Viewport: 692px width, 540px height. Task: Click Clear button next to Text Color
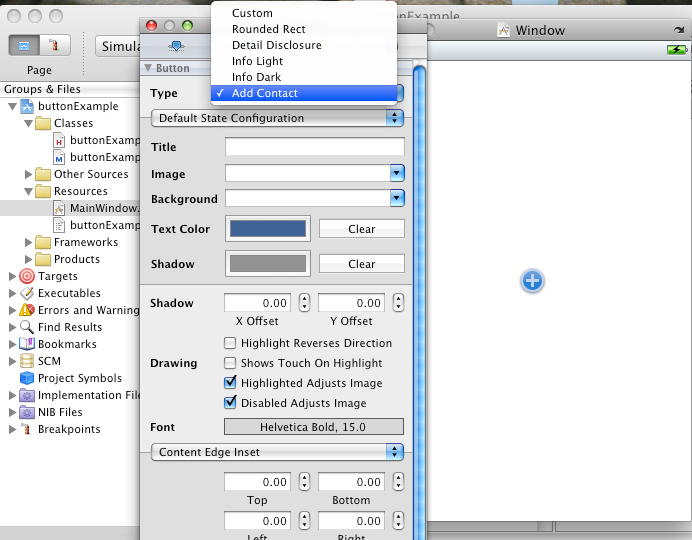361,229
